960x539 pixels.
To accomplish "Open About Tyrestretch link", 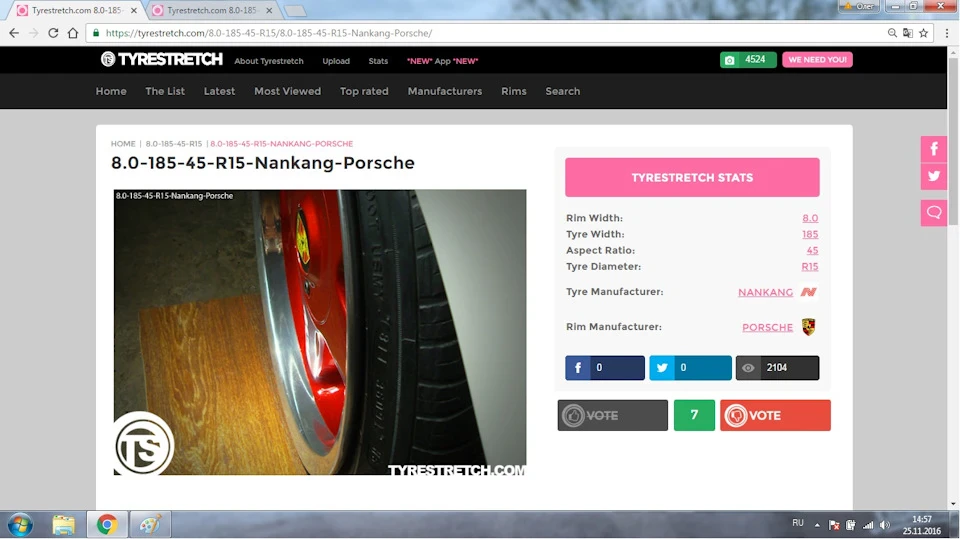I will 269,61.
